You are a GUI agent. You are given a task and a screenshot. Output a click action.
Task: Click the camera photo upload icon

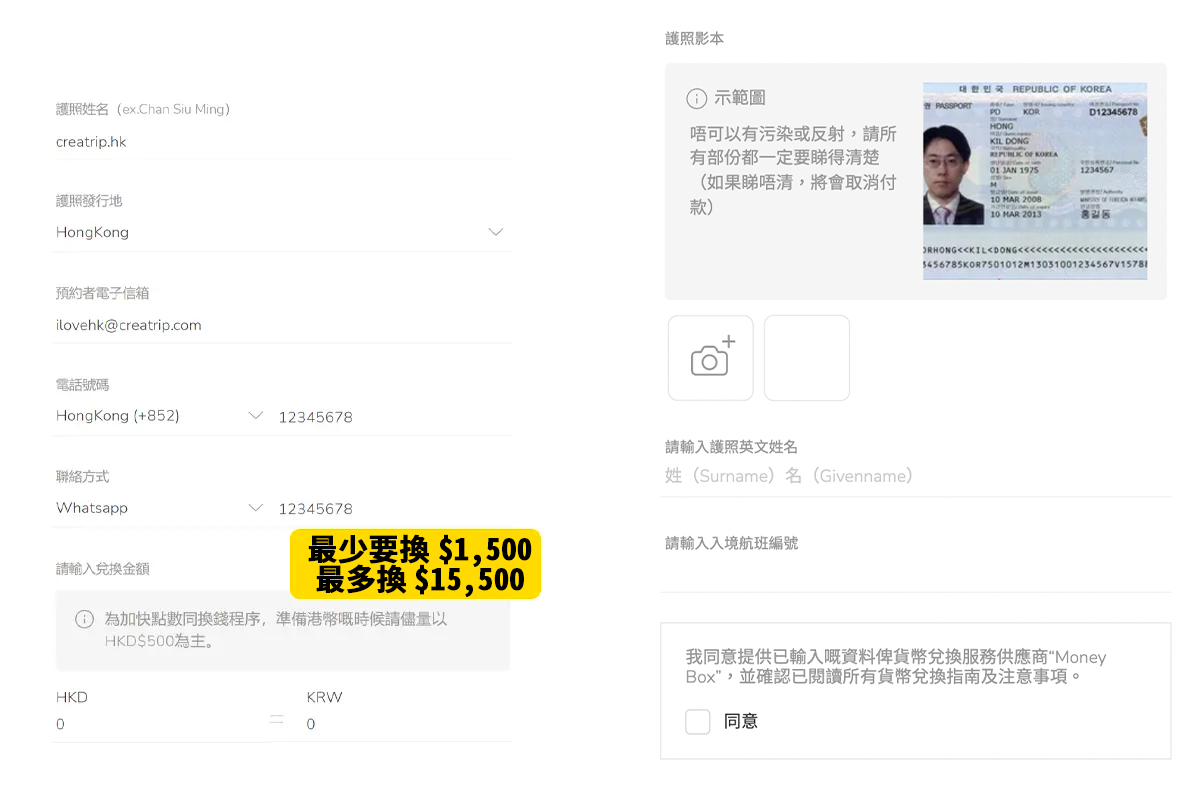click(x=710, y=357)
